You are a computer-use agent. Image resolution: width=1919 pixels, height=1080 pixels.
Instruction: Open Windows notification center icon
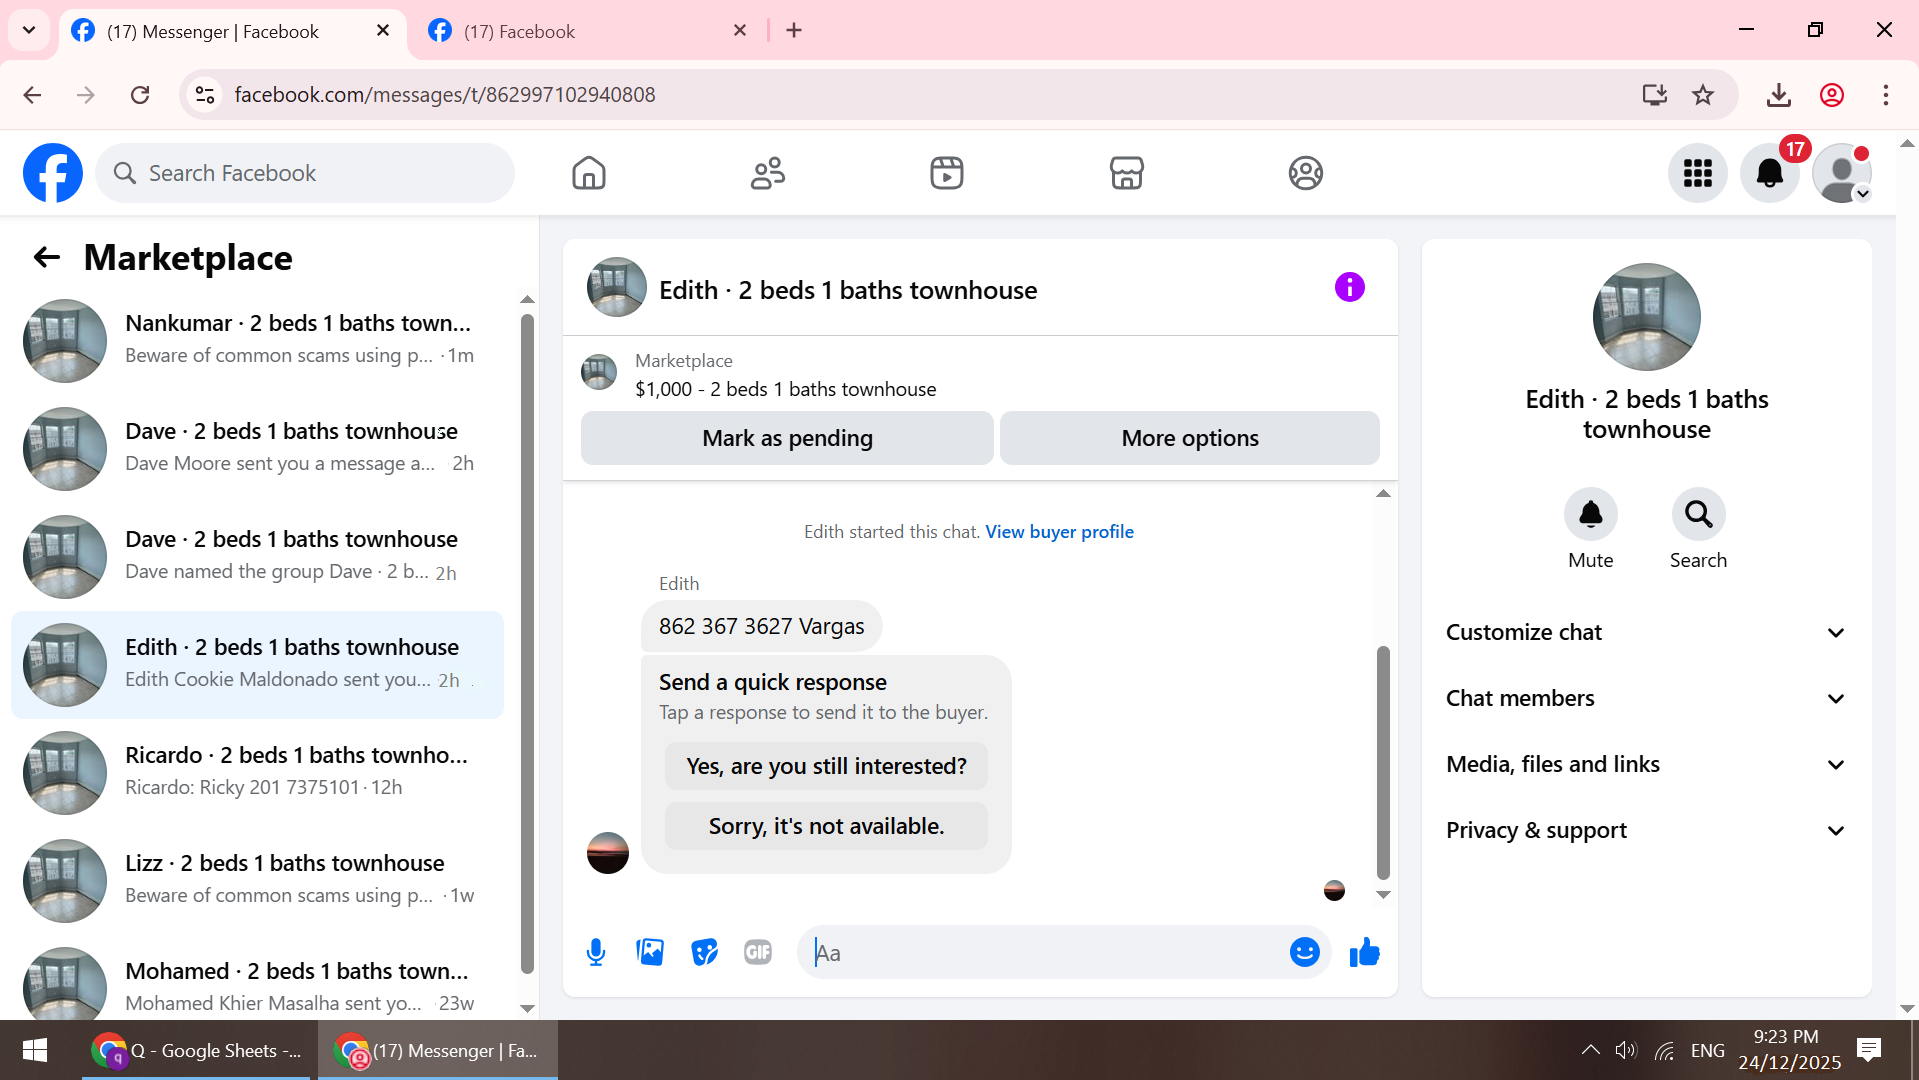(1869, 1050)
